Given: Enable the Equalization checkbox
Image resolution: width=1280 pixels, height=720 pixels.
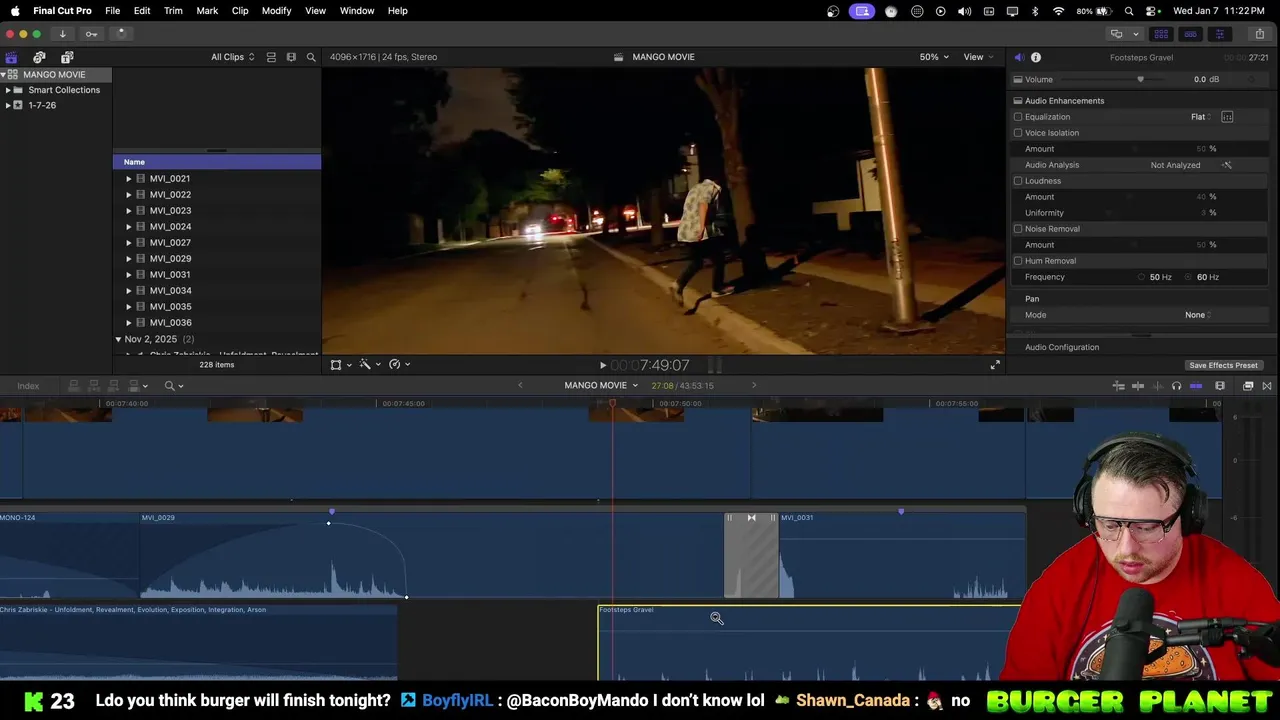Looking at the screenshot, I should pyautogui.click(x=1018, y=117).
